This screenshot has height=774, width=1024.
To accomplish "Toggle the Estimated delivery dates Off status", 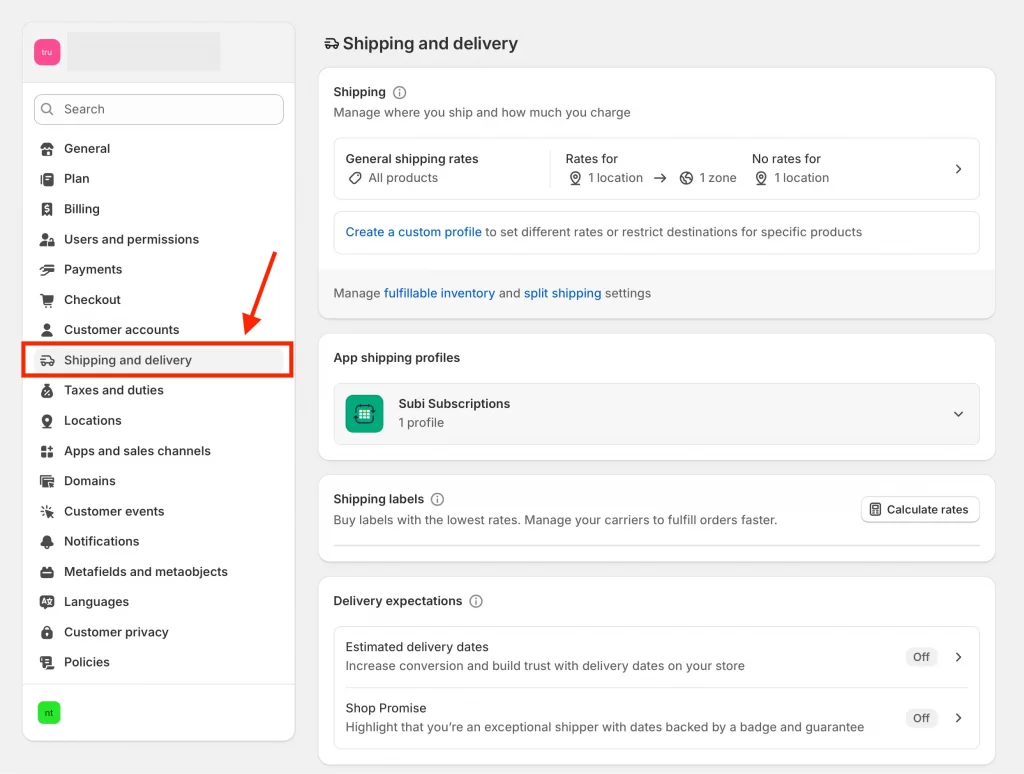I will click(921, 657).
